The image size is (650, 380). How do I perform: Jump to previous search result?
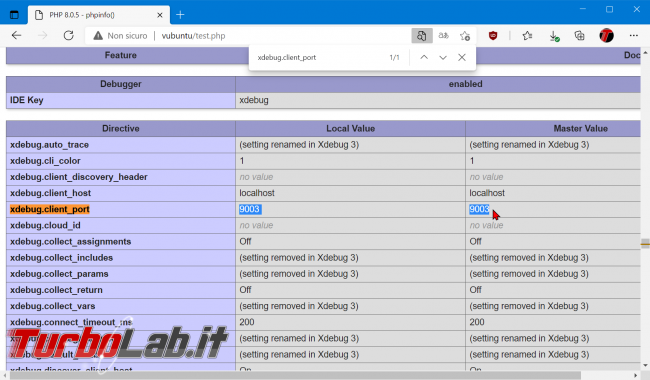pyautogui.click(x=424, y=58)
